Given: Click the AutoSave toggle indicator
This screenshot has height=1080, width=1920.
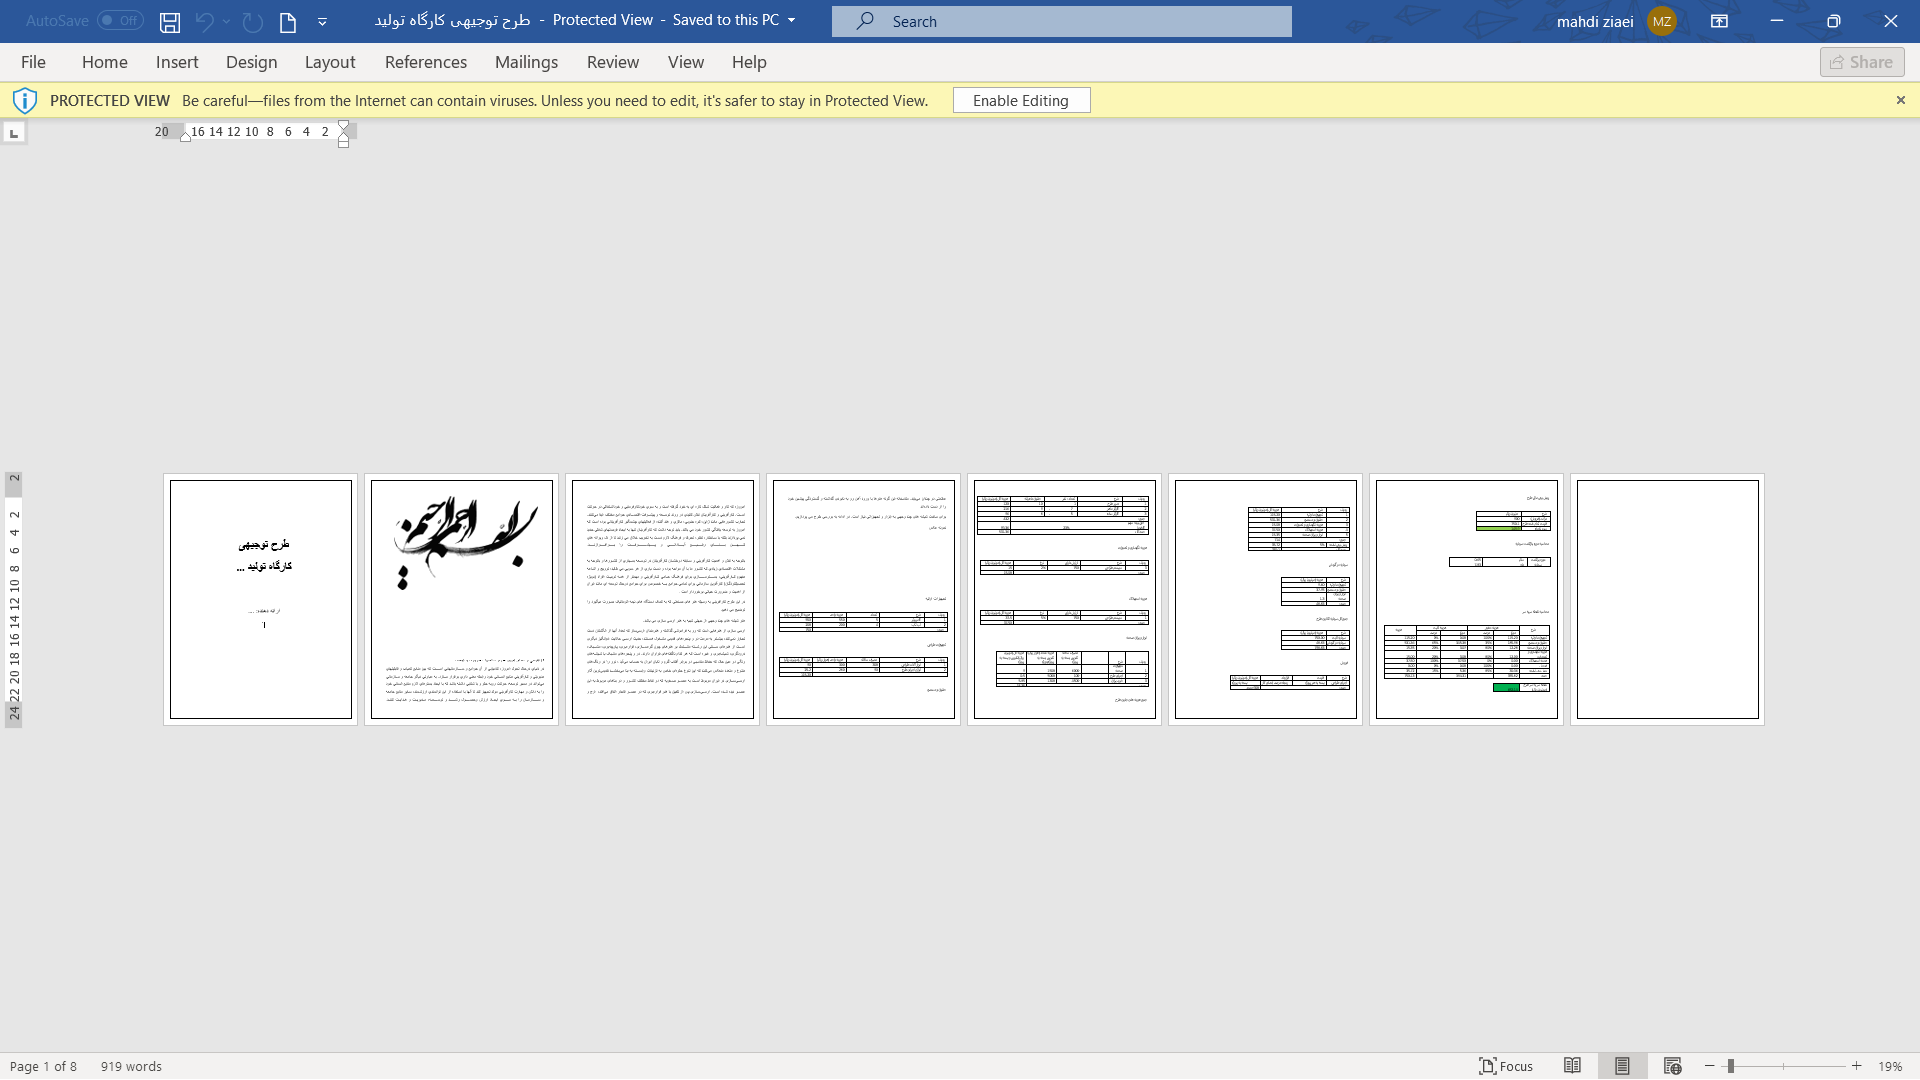Looking at the screenshot, I should click(x=119, y=20).
